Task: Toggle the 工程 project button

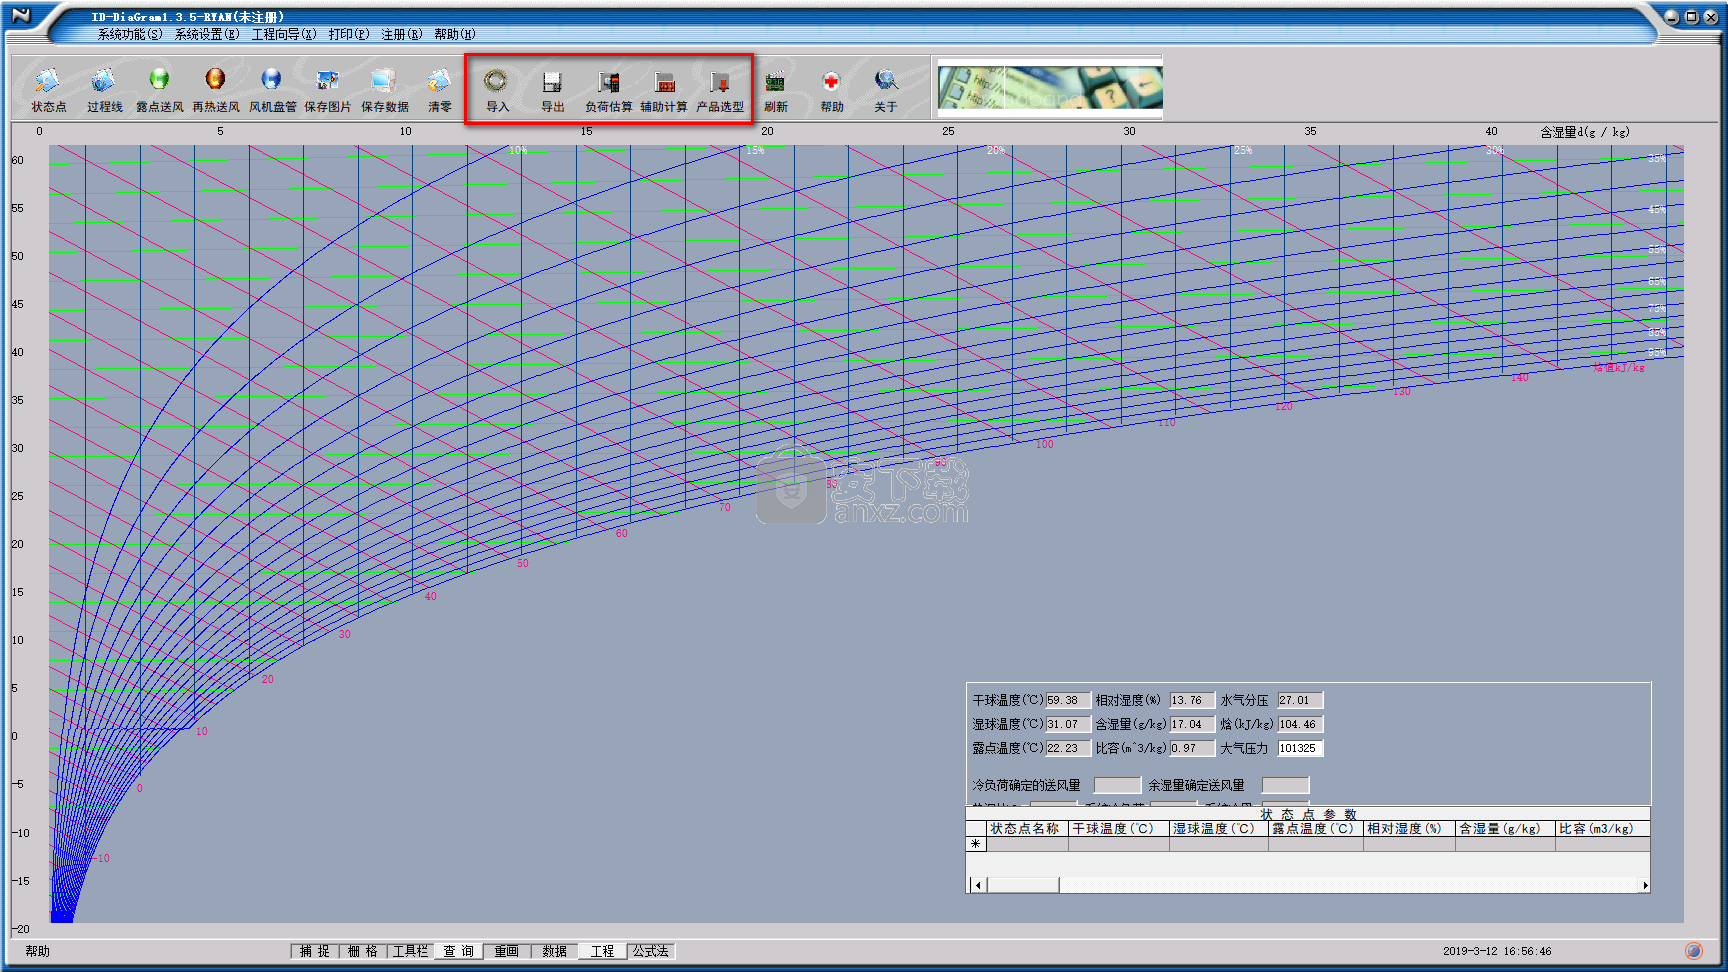Action: pyautogui.click(x=603, y=951)
